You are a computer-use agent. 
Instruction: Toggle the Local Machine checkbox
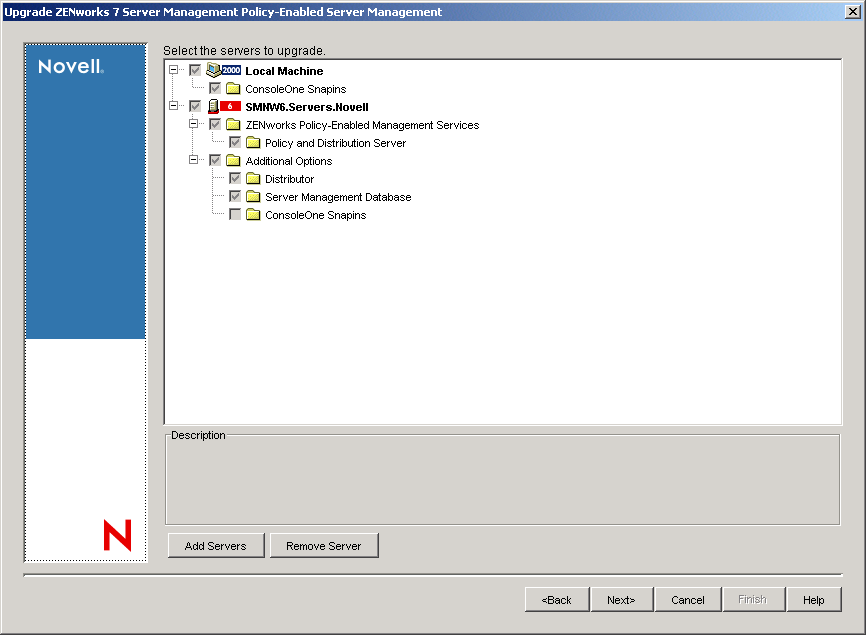(195, 70)
